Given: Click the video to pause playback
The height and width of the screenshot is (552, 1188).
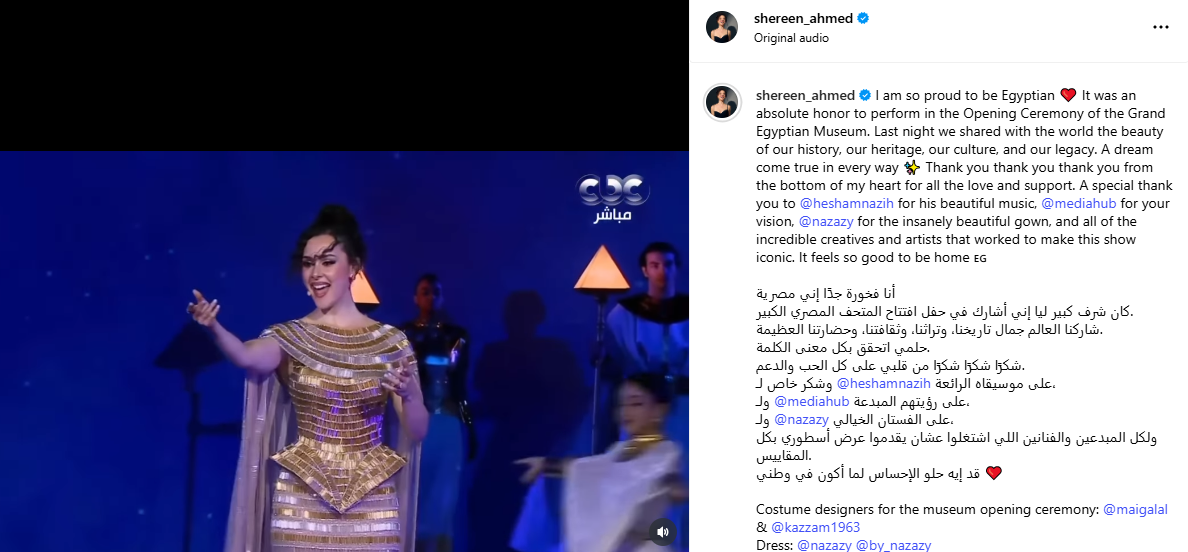Looking at the screenshot, I should 344,351.
